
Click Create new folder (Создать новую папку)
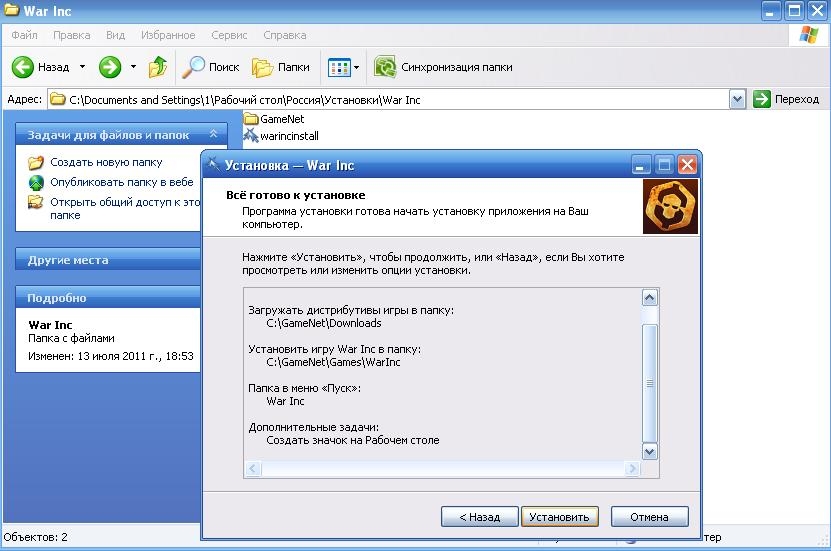(x=106, y=162)
